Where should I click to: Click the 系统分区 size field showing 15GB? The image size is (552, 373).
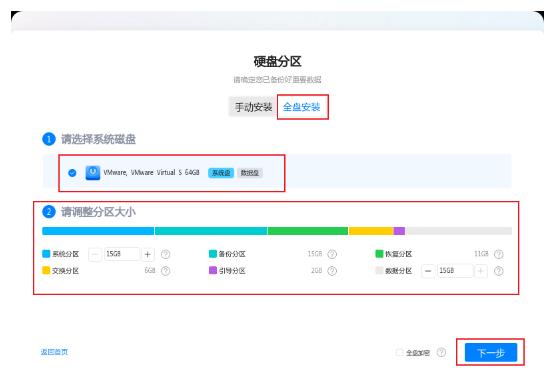coord(121,254)
